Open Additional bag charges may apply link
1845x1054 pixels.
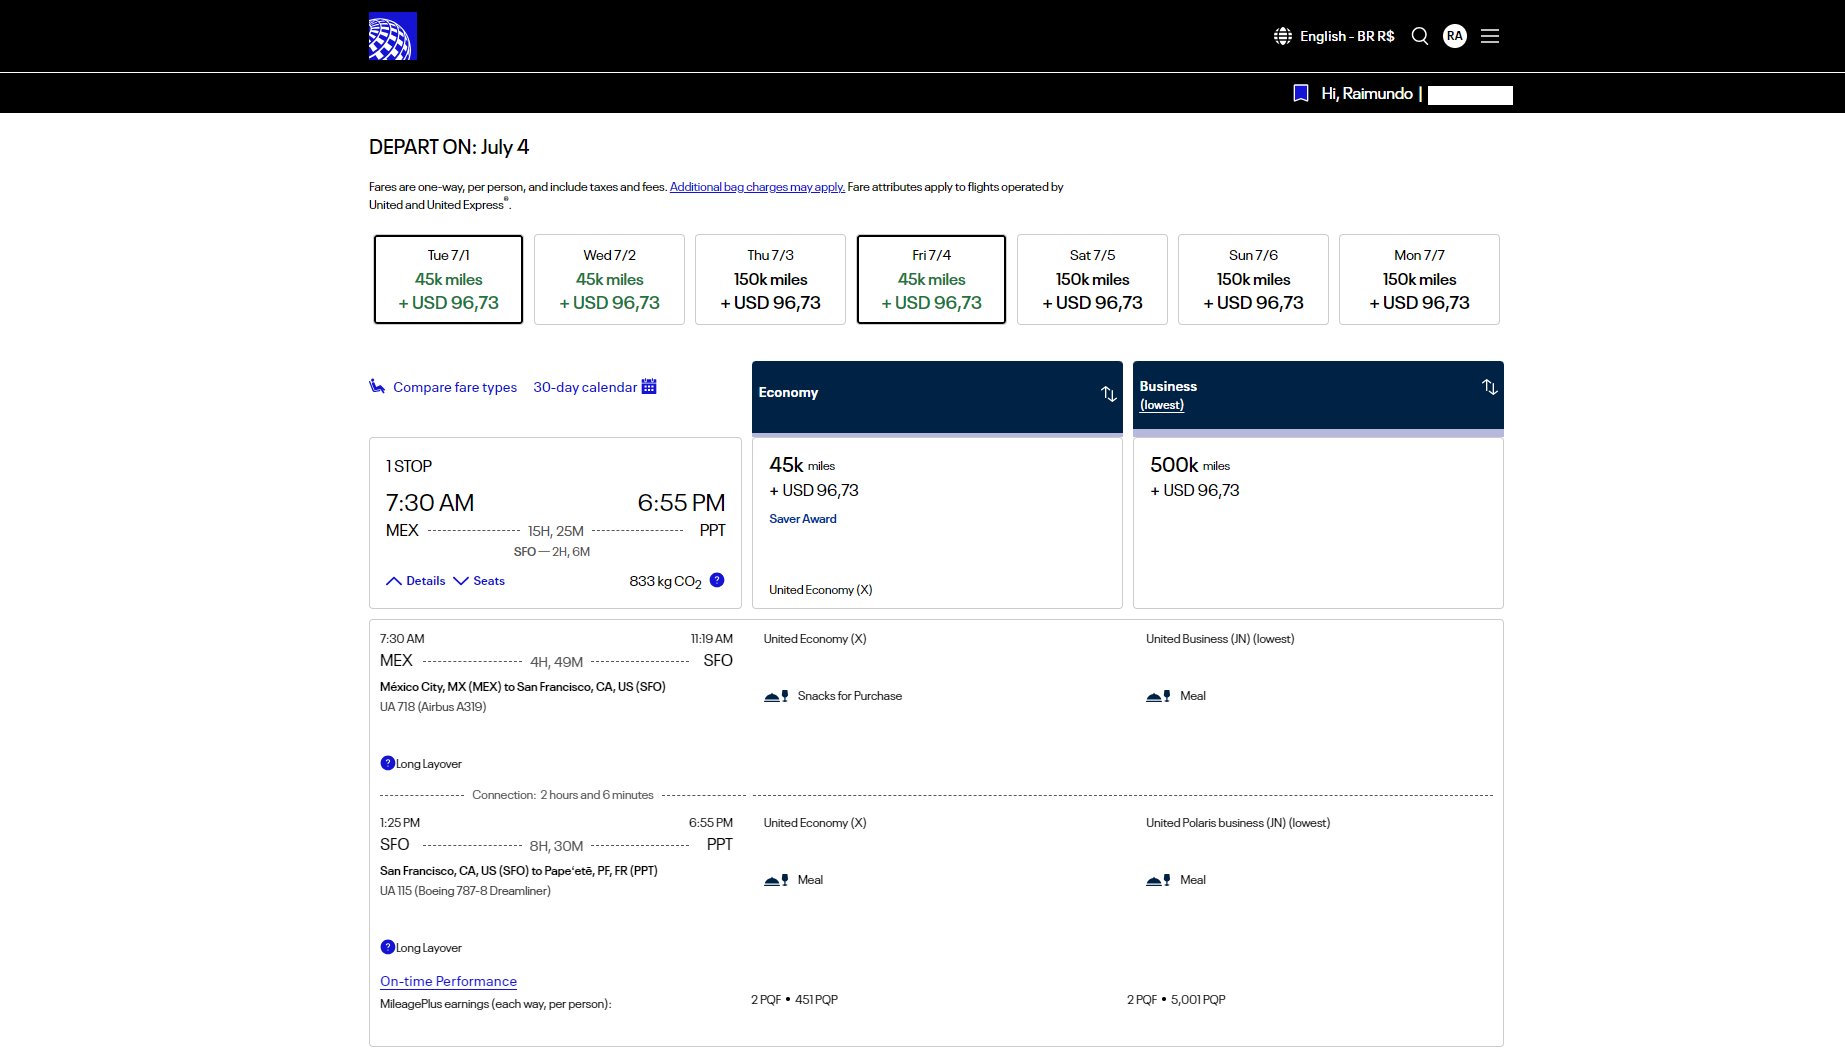[757, 187]
